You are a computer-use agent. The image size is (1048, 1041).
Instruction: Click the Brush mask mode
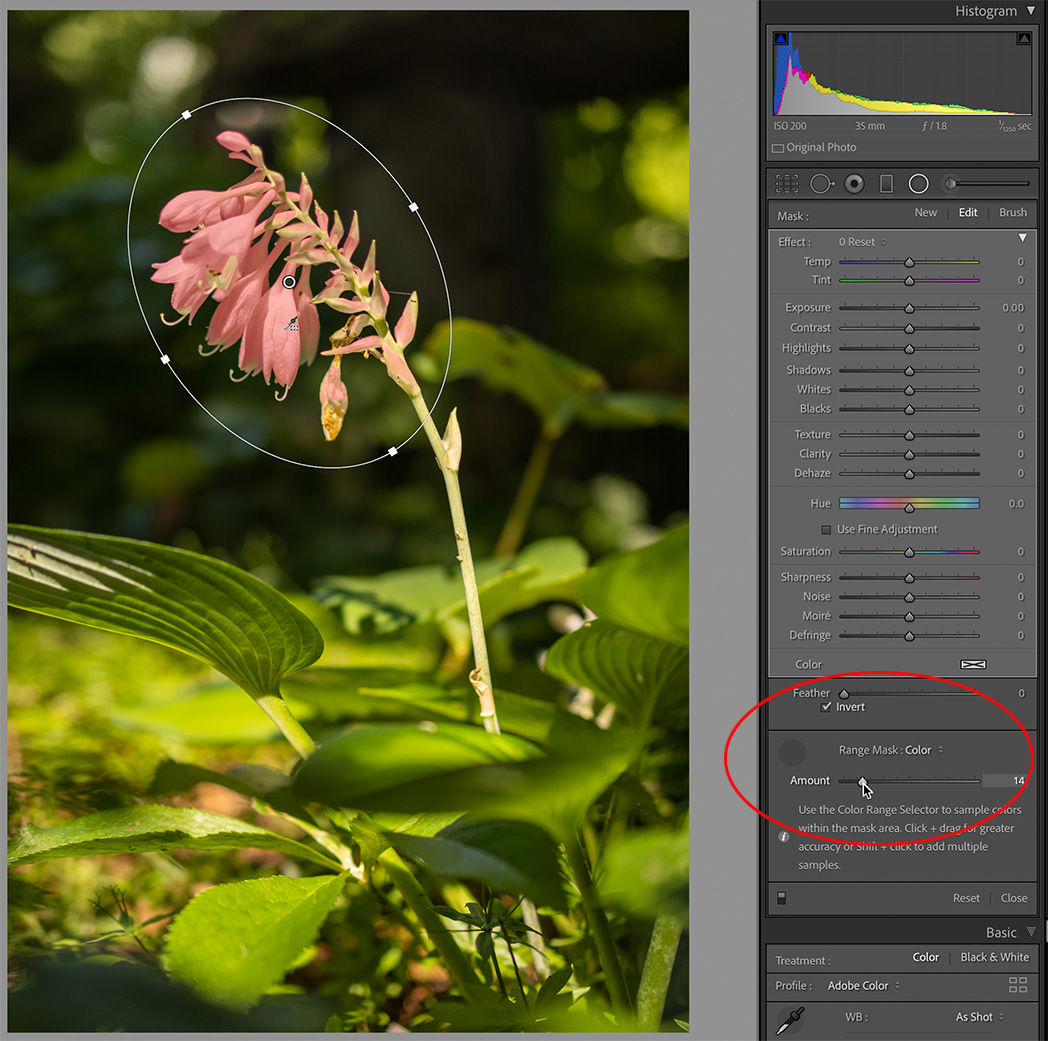point(1013,212)
